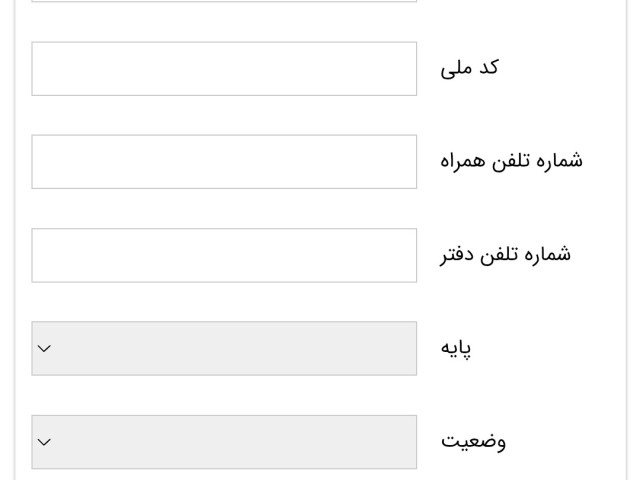Place cursor in the national code box
This screenshot has height=480, width=640.
[x=224, y=68]
